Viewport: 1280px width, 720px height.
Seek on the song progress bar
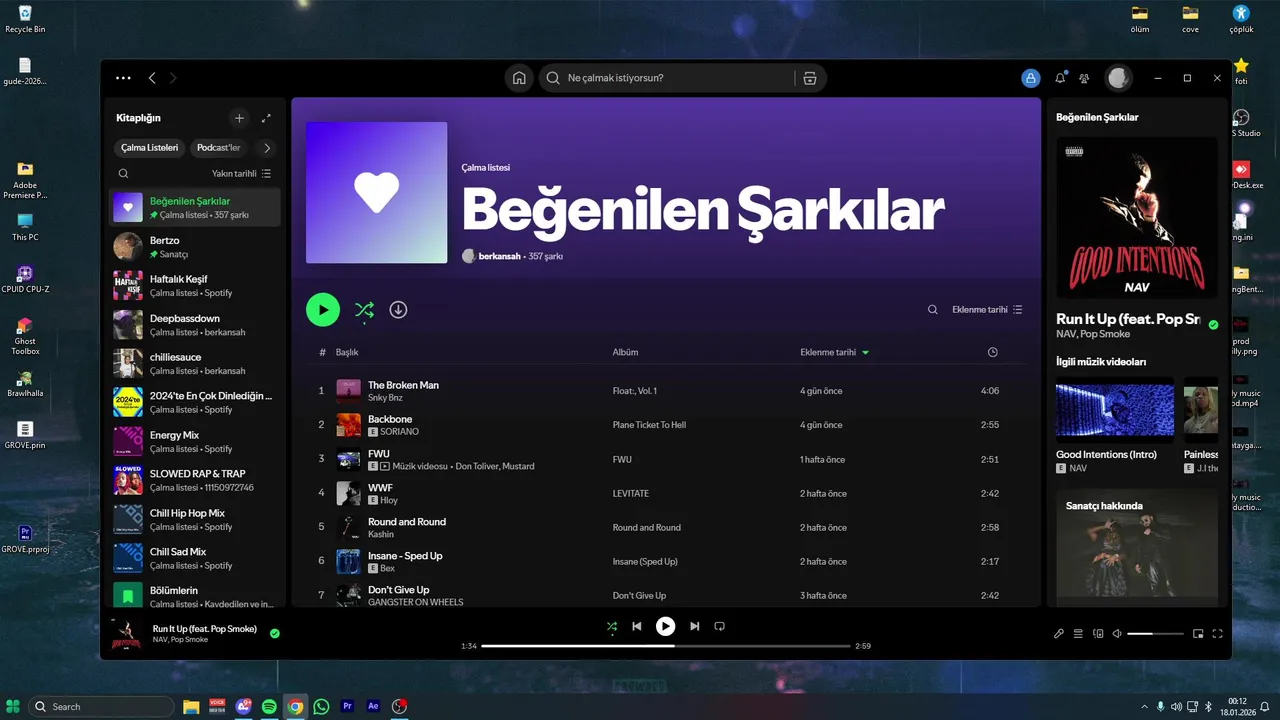click(665, 646)
